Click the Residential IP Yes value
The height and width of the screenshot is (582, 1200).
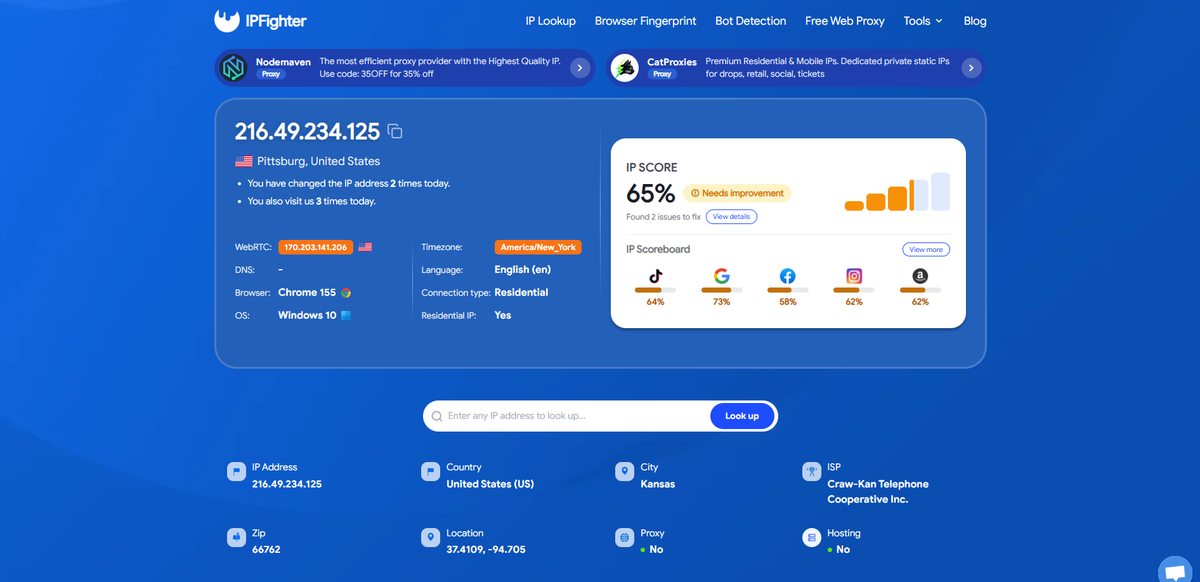click(x=503, y=315)
